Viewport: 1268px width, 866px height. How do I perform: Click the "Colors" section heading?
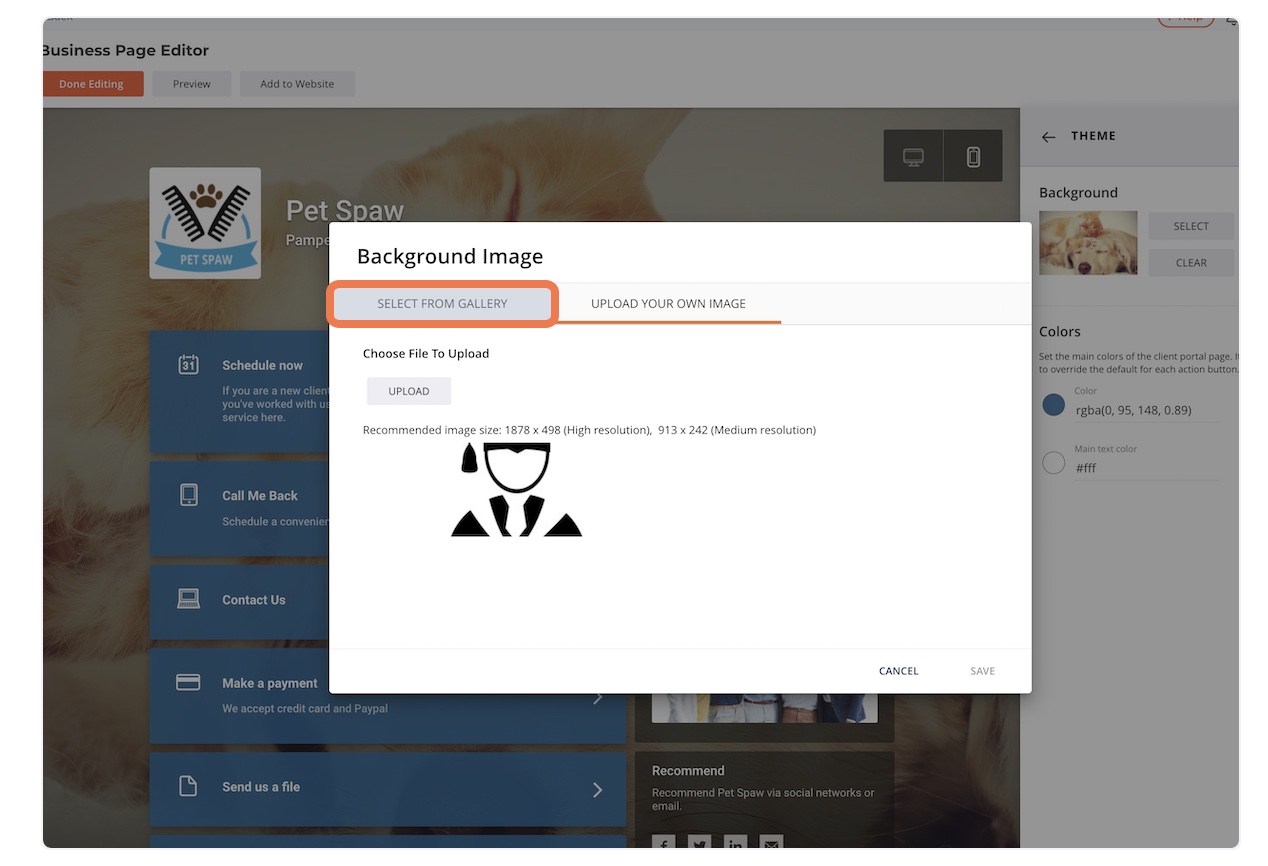tap(1060, 331)
